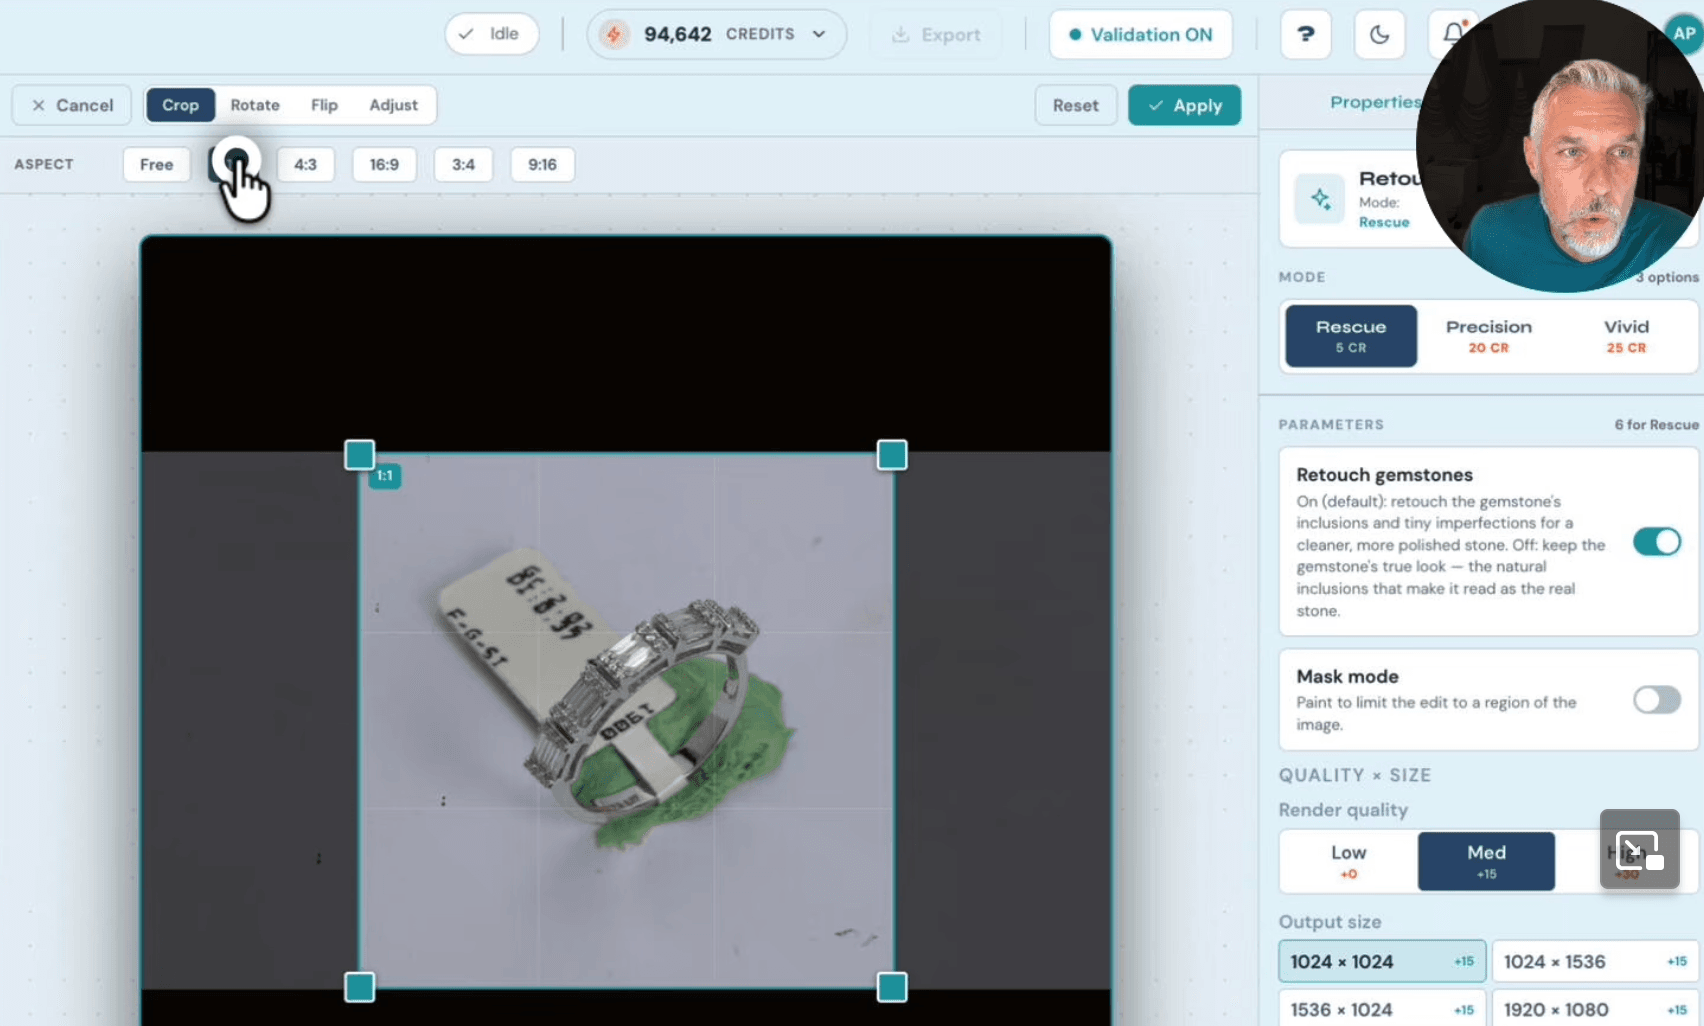Open the Properties panel tab

[x=1376, y=102]
